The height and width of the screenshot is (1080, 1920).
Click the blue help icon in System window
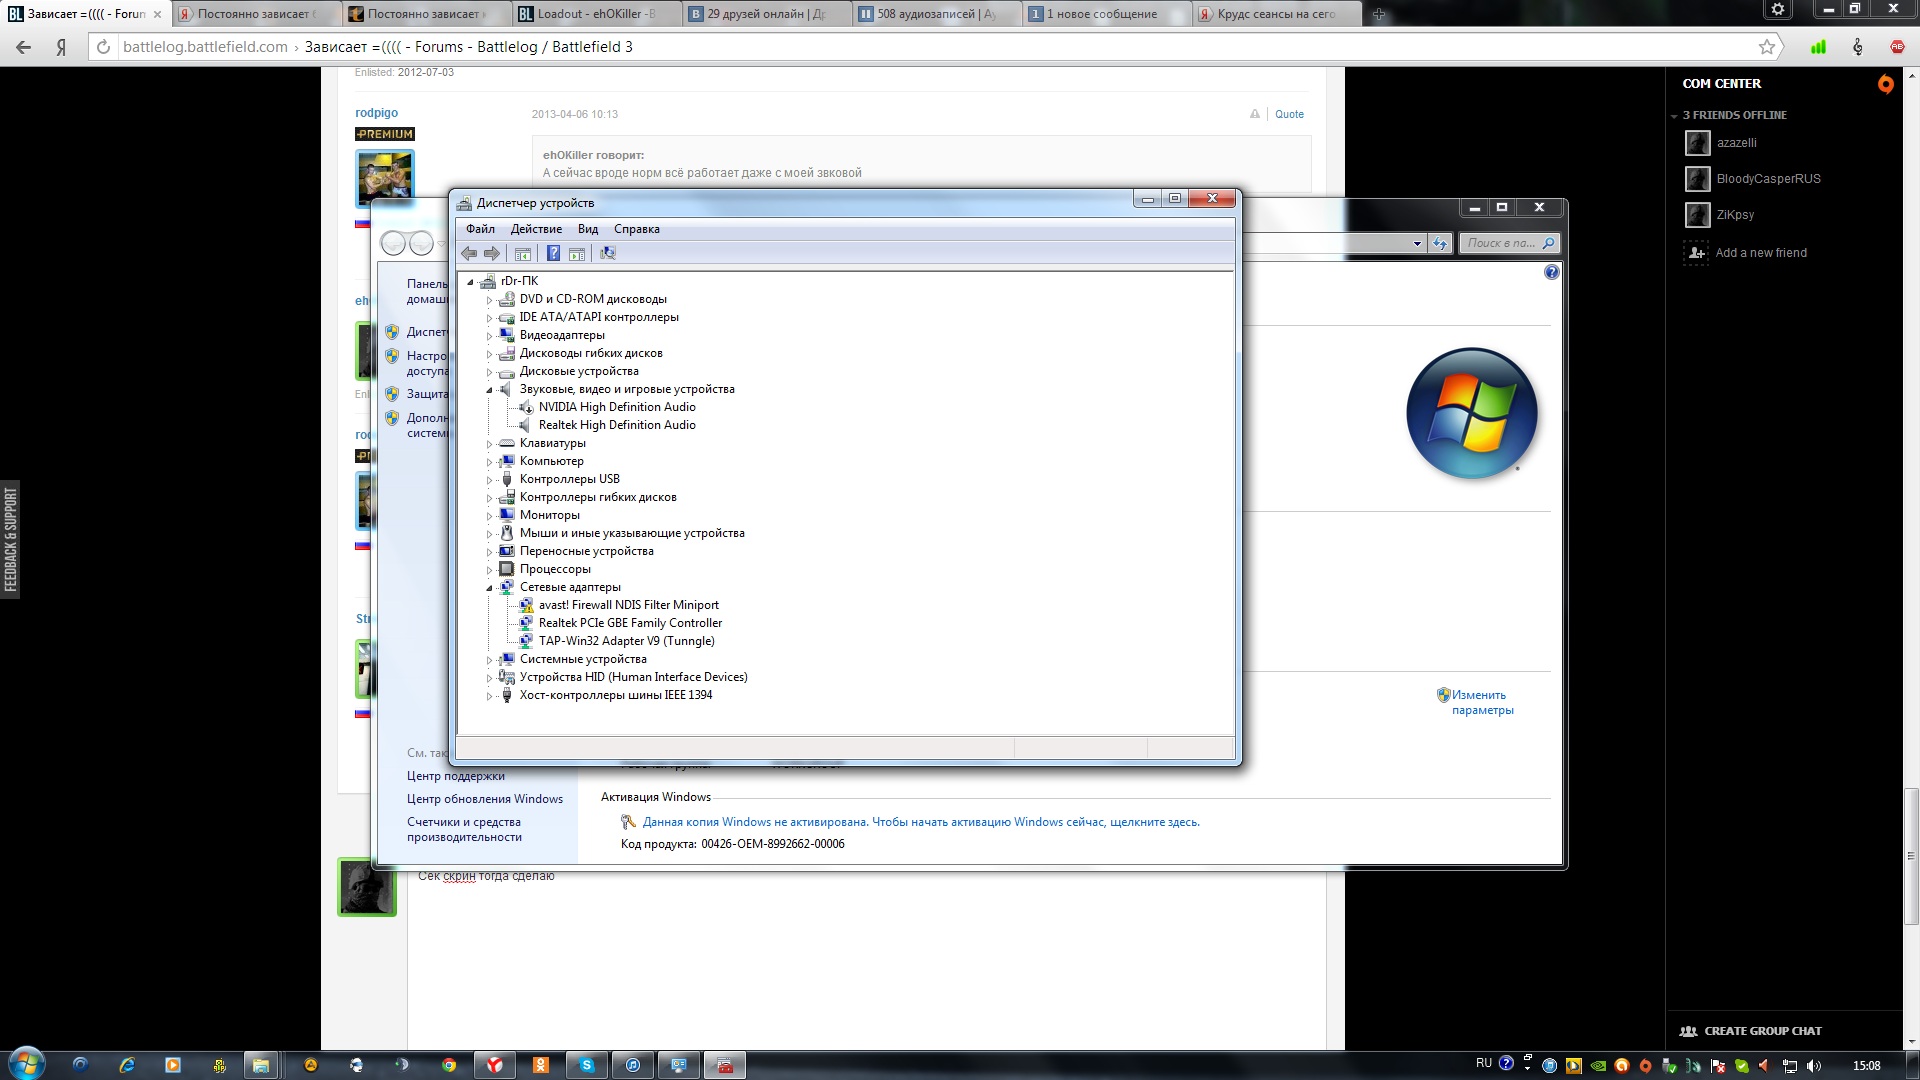[1551, 272]
